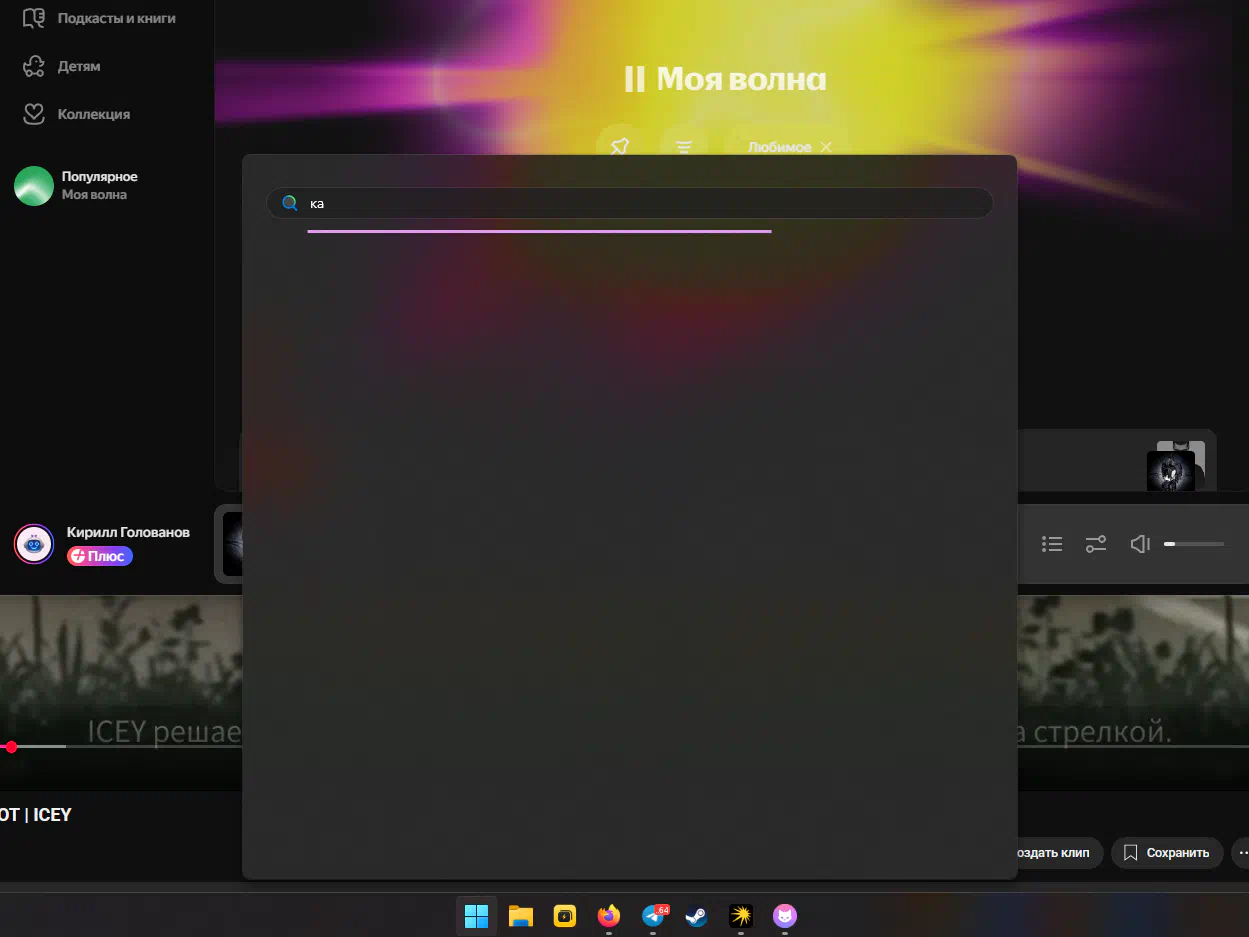The width and height of the screenshot is (1249, 937).
Task: Open File Explorer from the taskbar
Action: pos(521,916)
